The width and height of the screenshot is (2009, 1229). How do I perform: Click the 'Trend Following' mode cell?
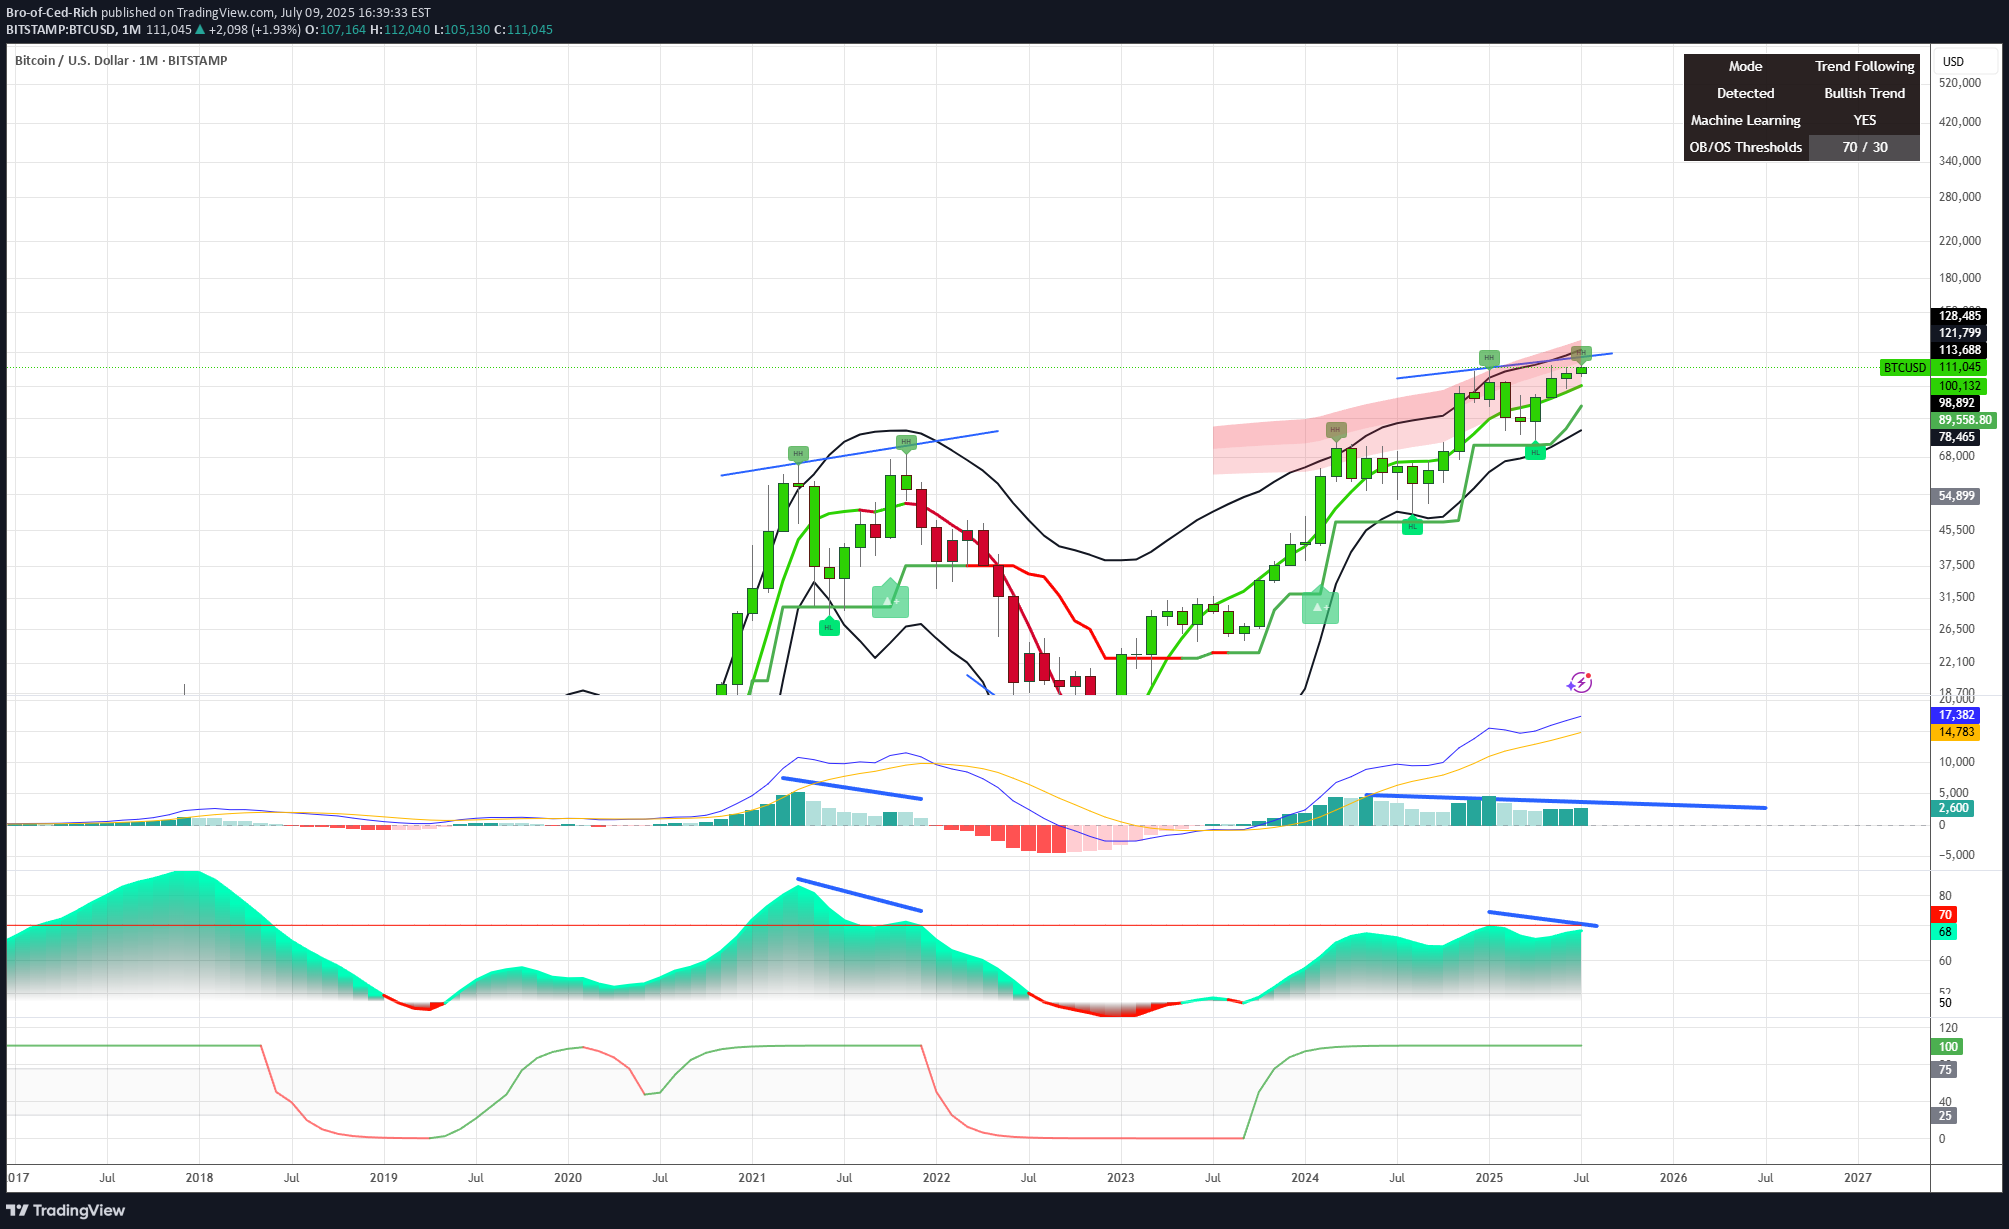coord(1864,66)
